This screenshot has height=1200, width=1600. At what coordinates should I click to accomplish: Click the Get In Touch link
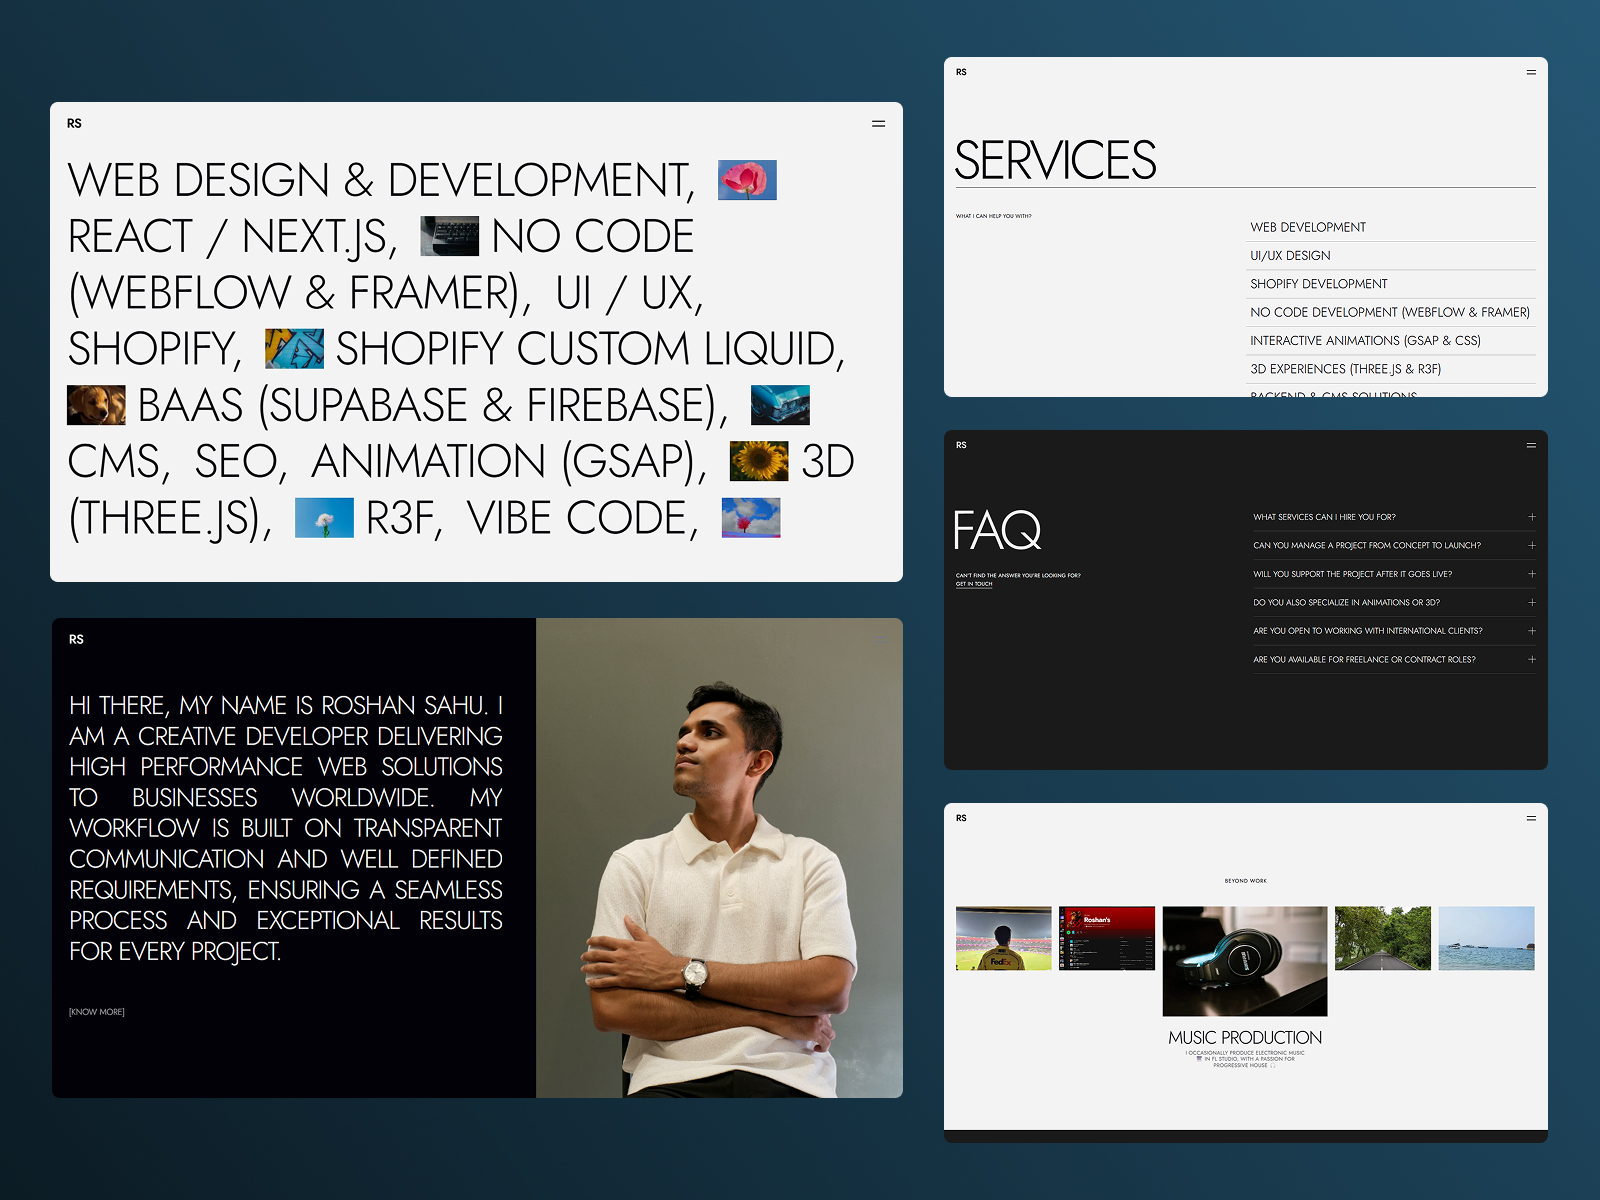(974, 584)
